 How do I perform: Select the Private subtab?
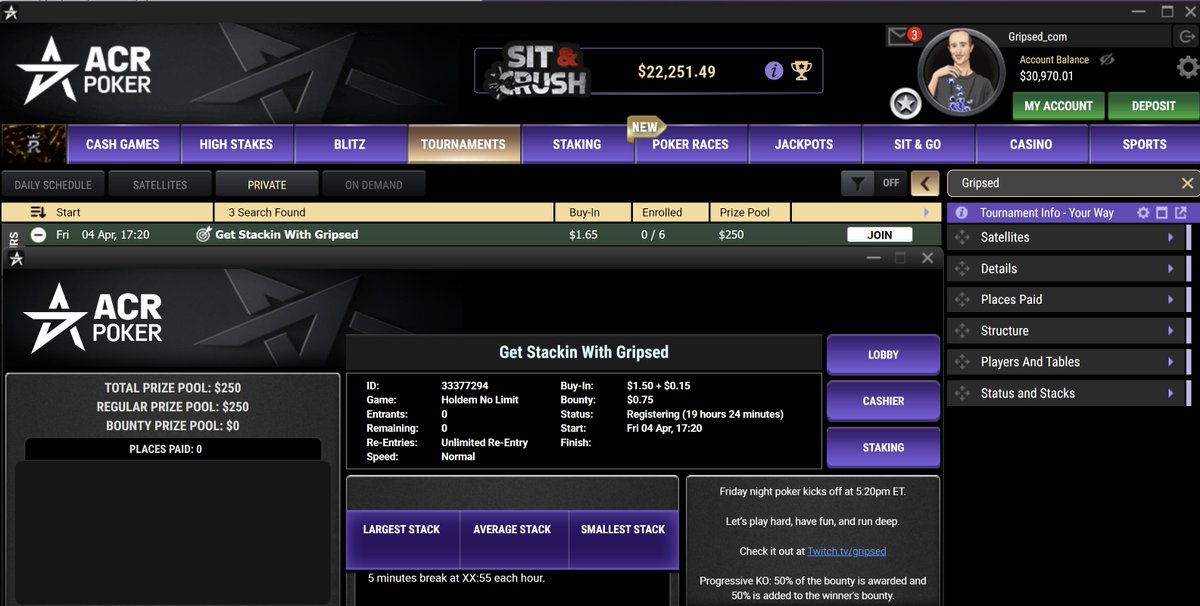[267, 184]
